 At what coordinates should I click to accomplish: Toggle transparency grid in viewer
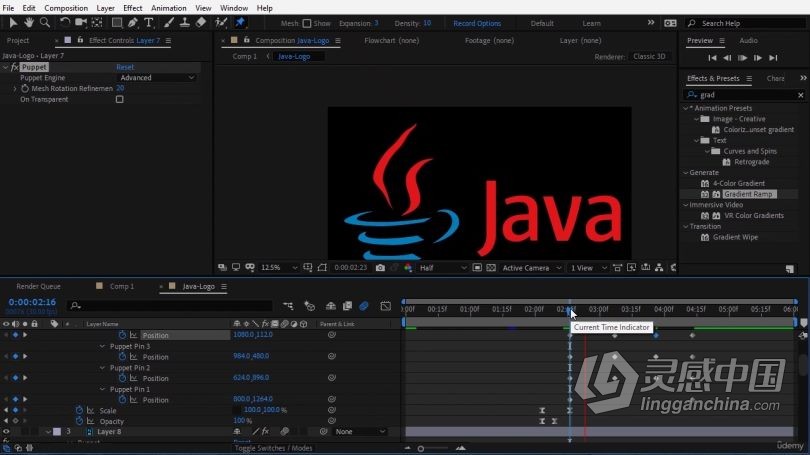pos(491,268)
